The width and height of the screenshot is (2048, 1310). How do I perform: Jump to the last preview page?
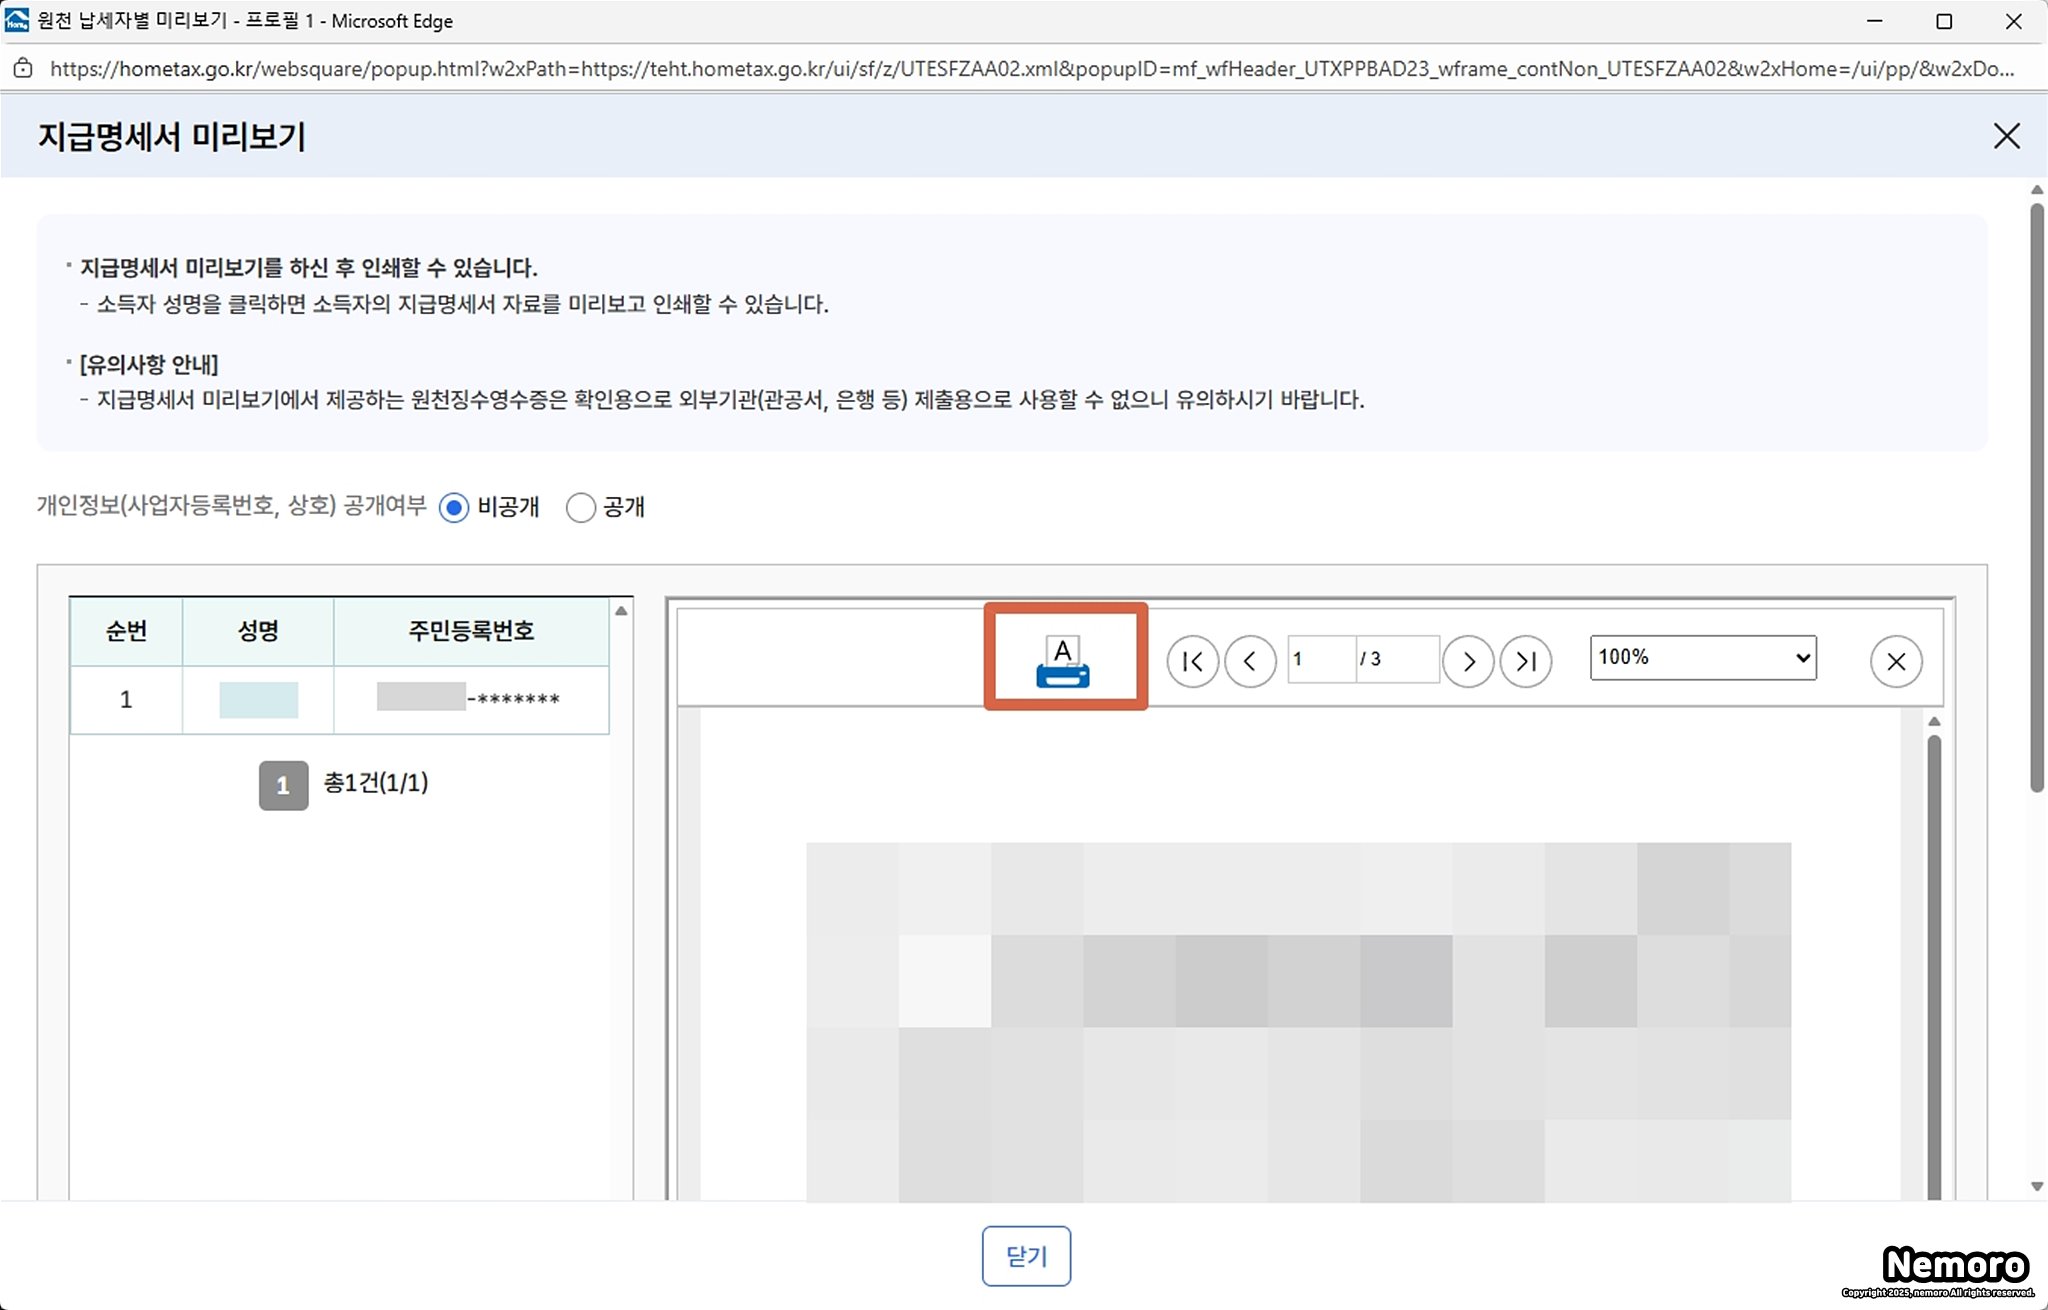[x=1526, y=661]
